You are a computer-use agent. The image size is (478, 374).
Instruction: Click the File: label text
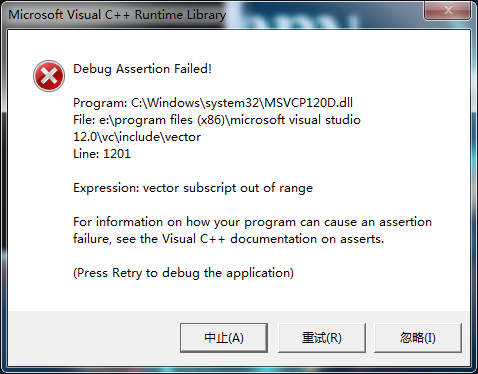click(84, 120)
